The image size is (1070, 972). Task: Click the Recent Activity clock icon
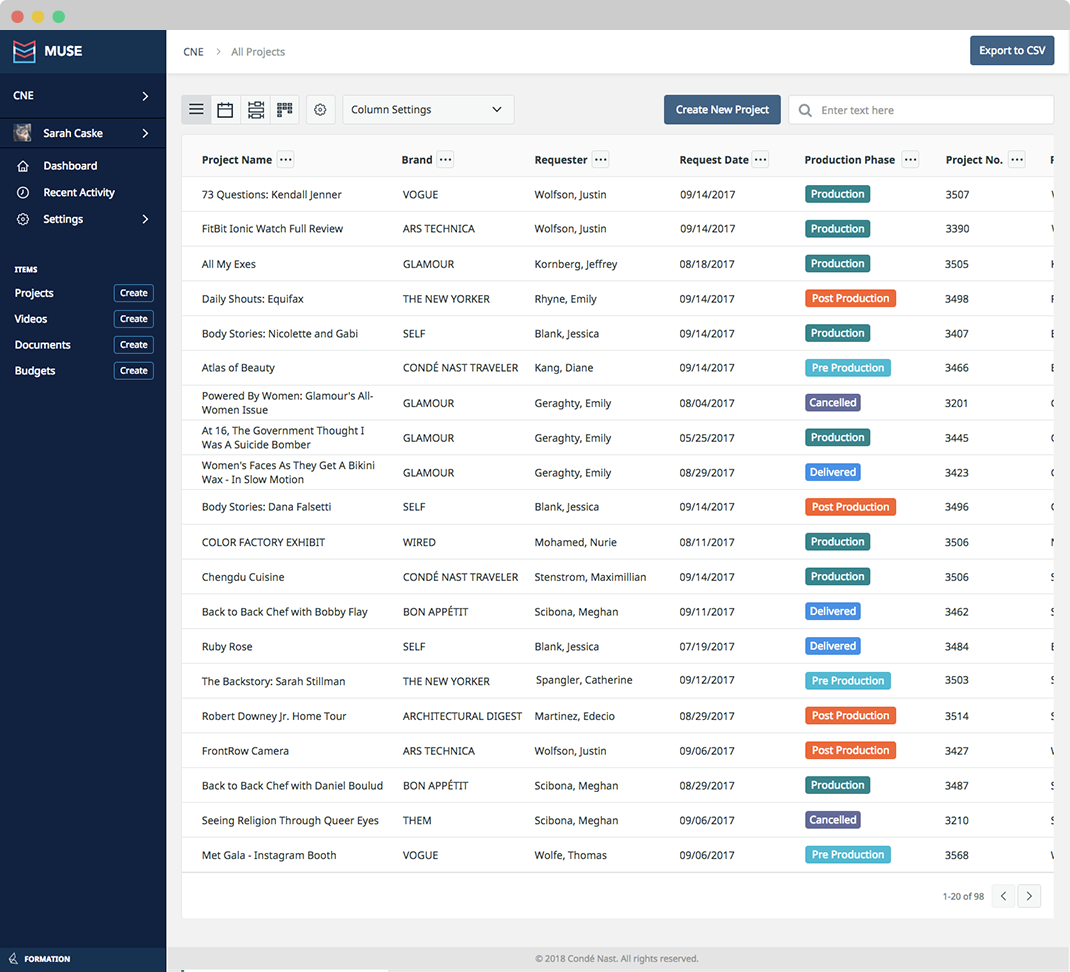click(23, 192)
